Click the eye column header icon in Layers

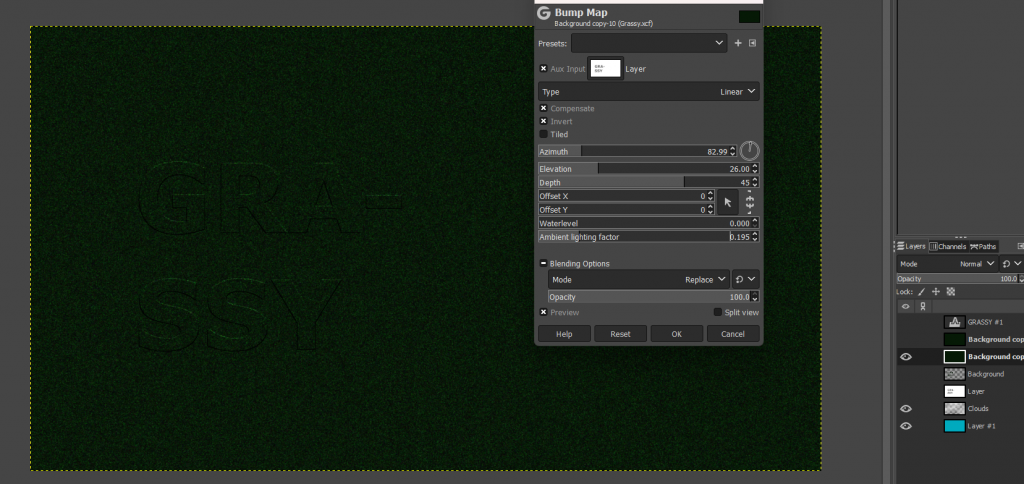coord(906,306)
